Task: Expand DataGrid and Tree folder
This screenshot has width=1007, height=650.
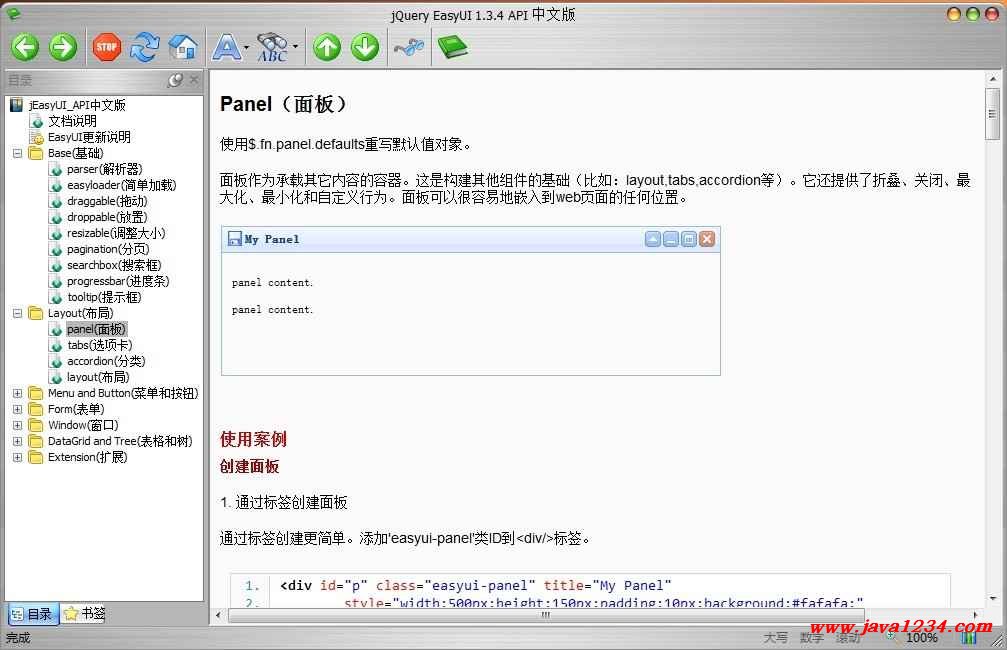Action: click(x=17, y=441)
